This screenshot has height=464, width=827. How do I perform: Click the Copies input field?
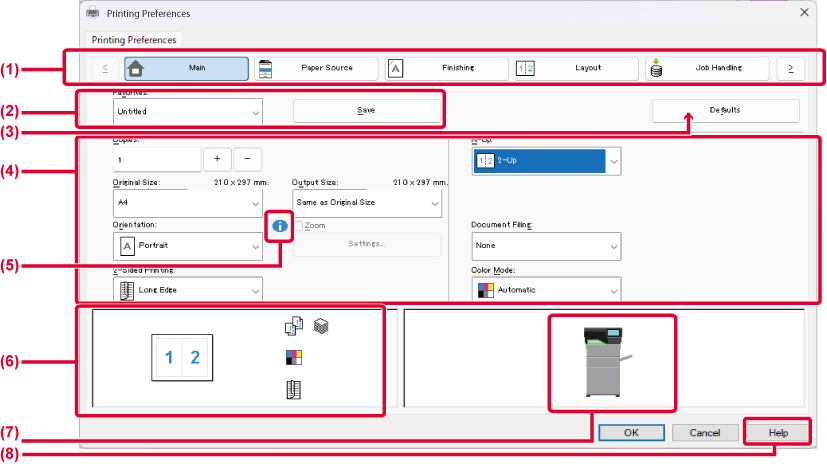157,159
